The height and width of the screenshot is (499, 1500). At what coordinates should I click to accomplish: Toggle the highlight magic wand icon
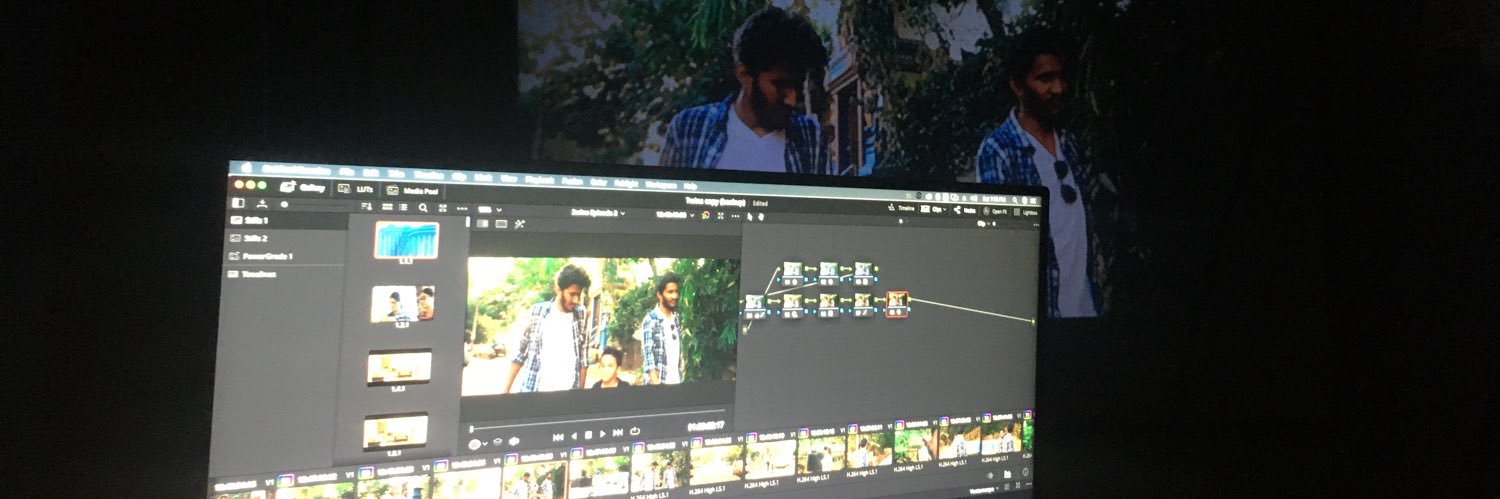click(x=519, y=224)
